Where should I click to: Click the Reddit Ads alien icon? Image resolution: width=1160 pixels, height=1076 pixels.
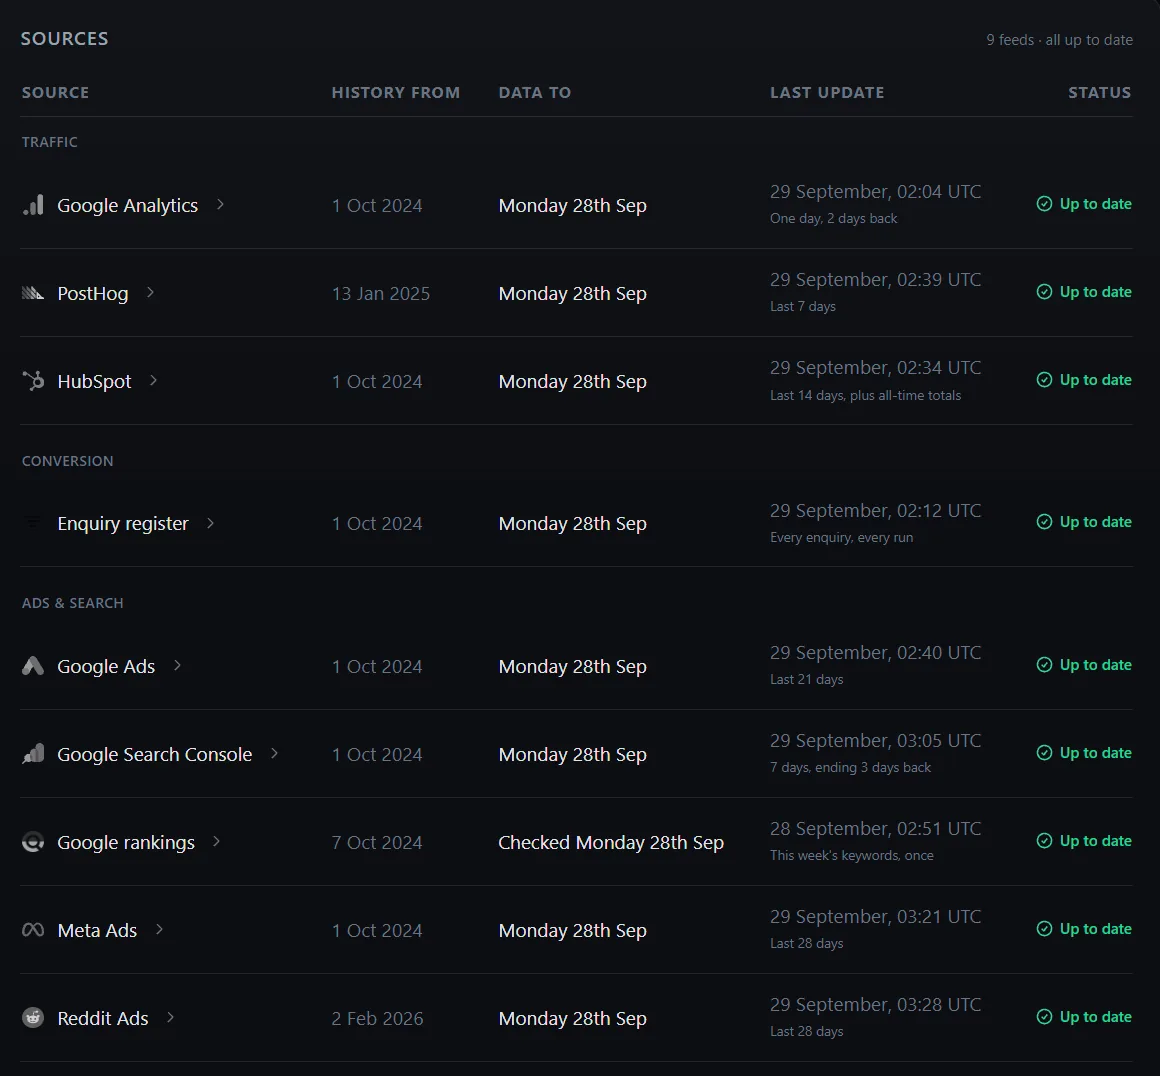(33, 1018)
